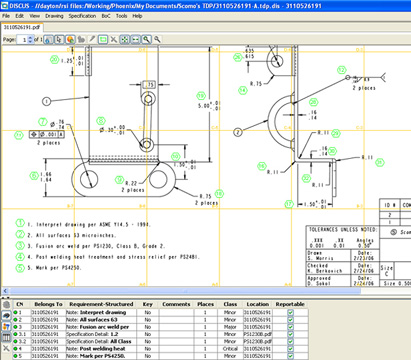Toggle Reportable checkbox for row 3

[x=290, y=327]
